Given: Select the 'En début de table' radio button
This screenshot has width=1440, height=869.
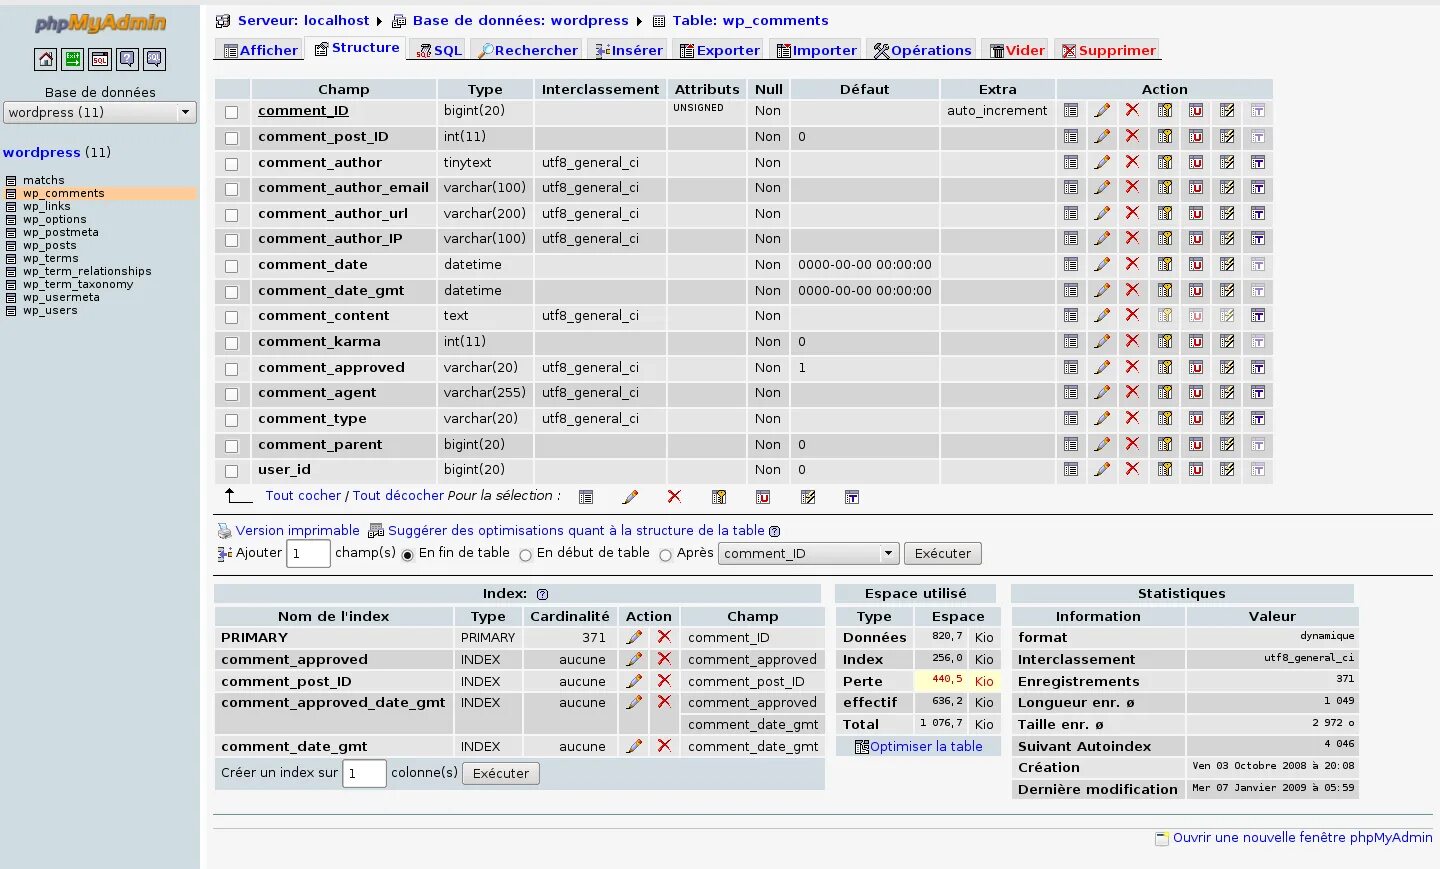Looking at the screenshot, I should pyautogui.click(x=526, y=555).
